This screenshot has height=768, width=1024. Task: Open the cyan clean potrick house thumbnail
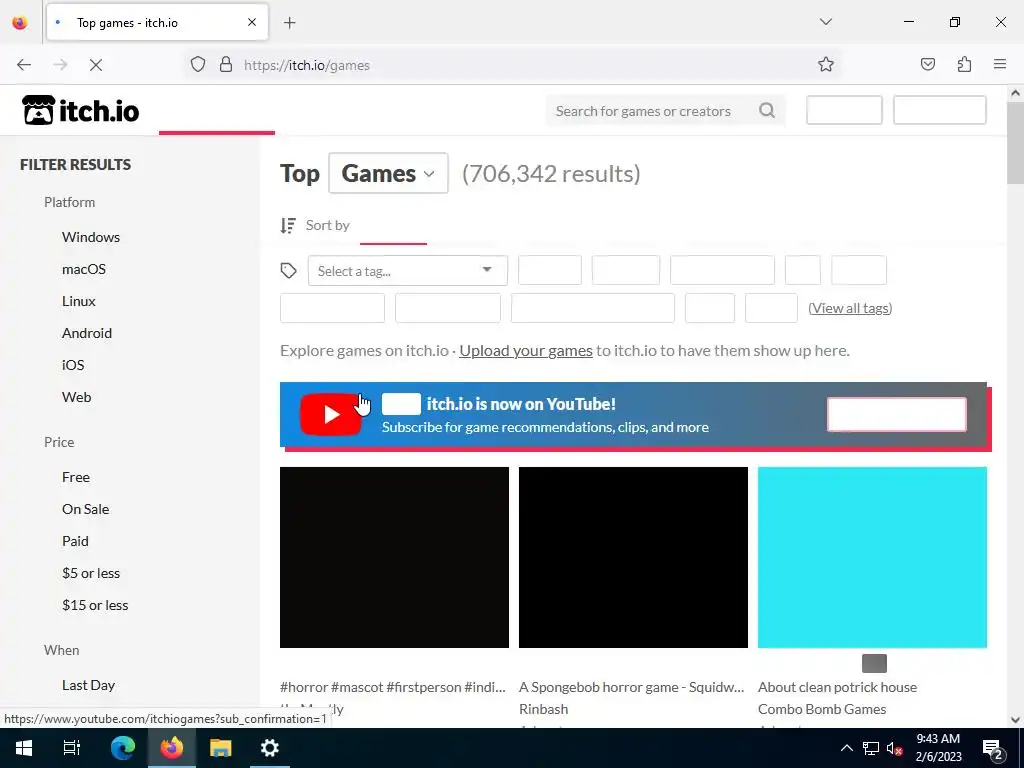pos(872,557)
